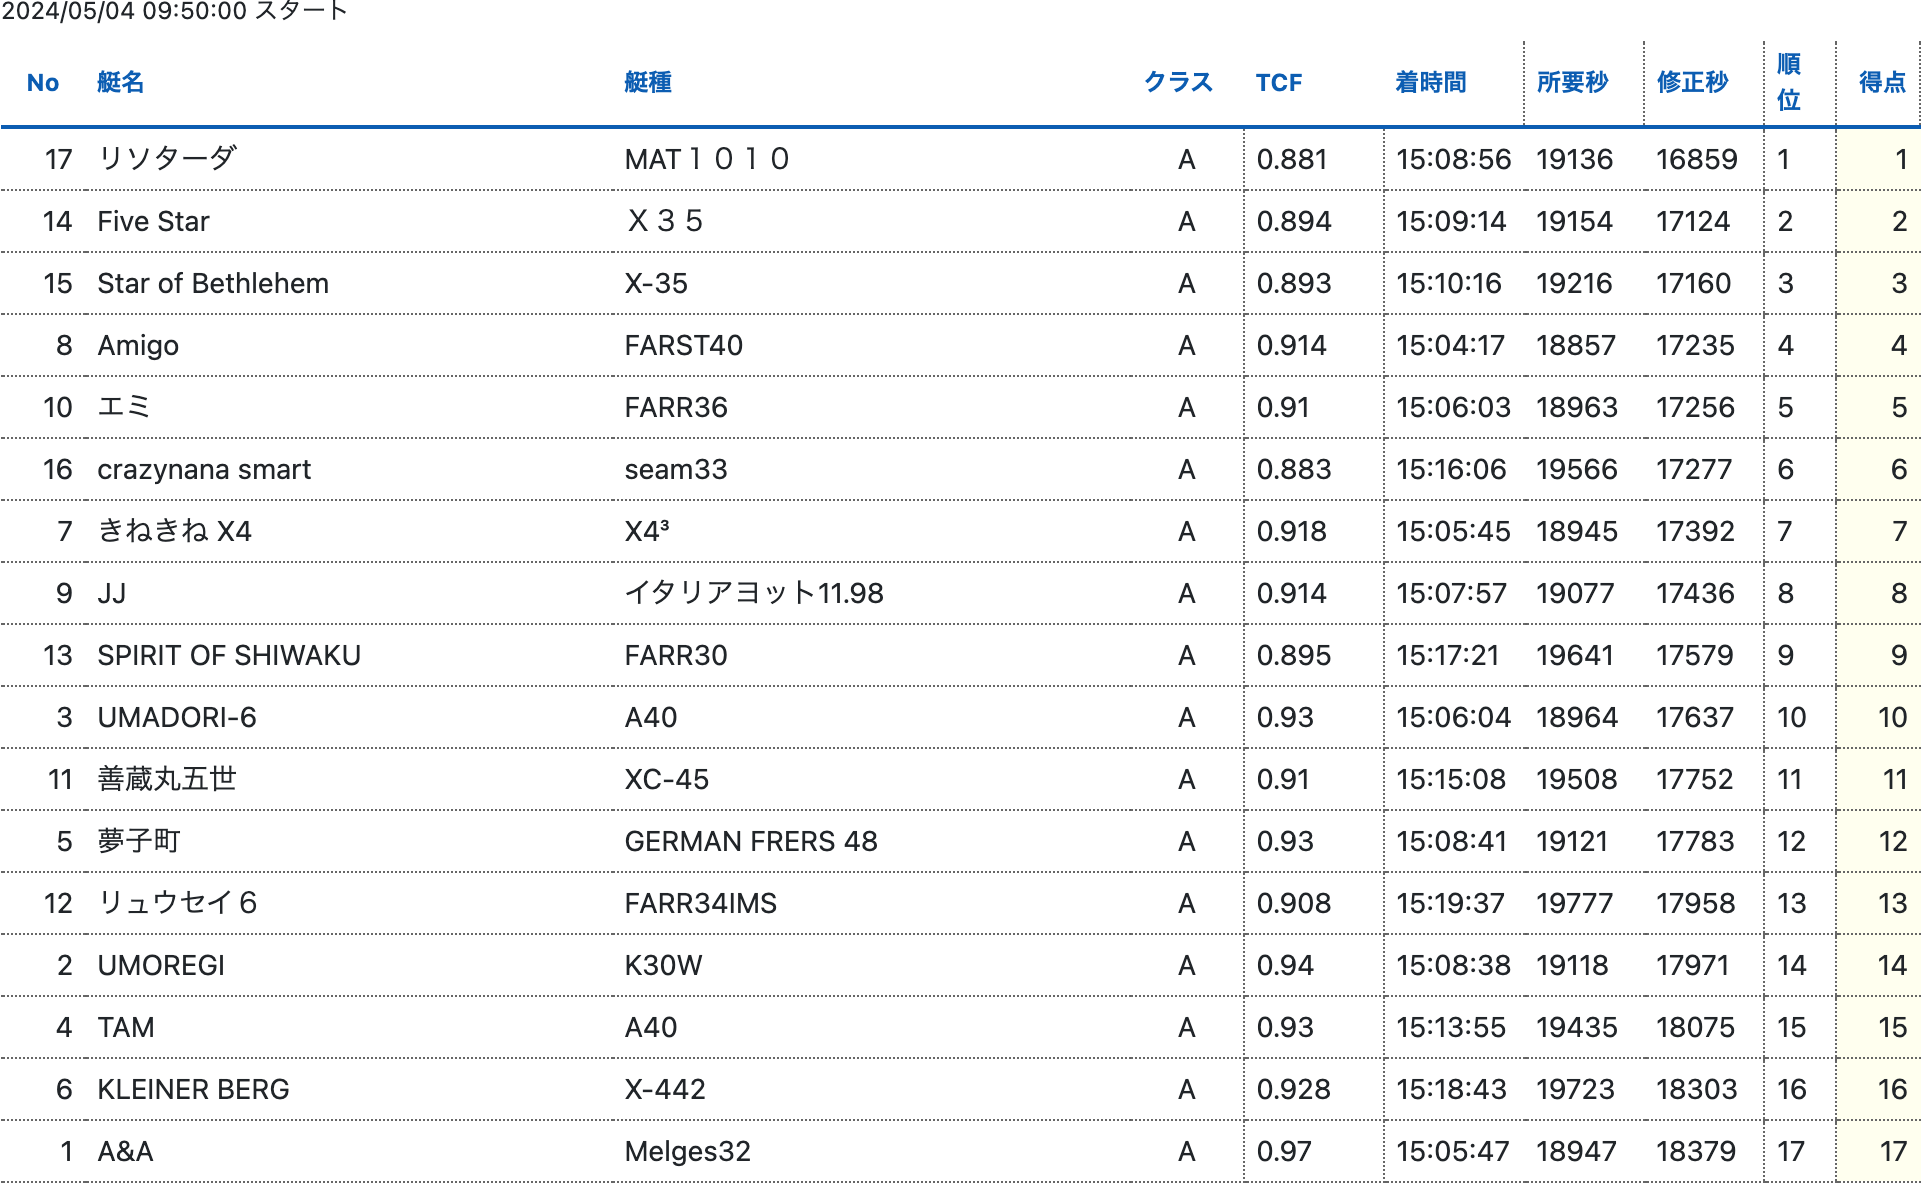The width and height of the screenshot is (1922, 1186).
Task: Click the UMADORI-6 boat name
Action: tap(177, 717)
